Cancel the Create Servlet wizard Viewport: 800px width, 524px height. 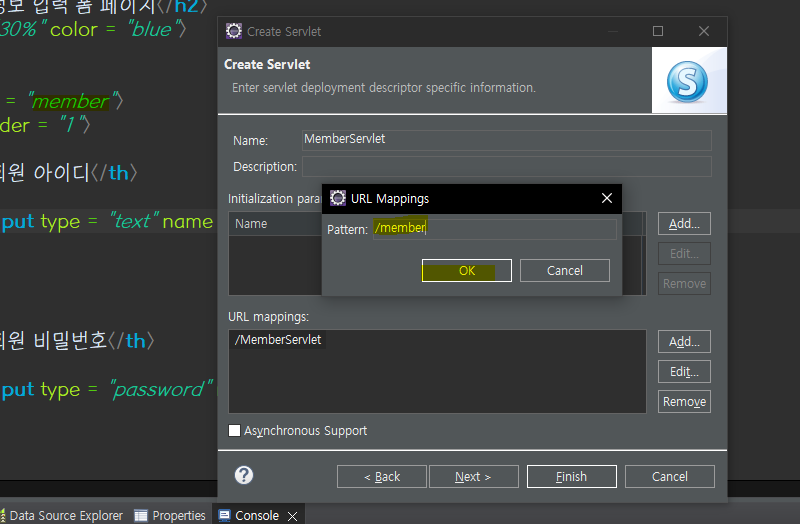669,477
